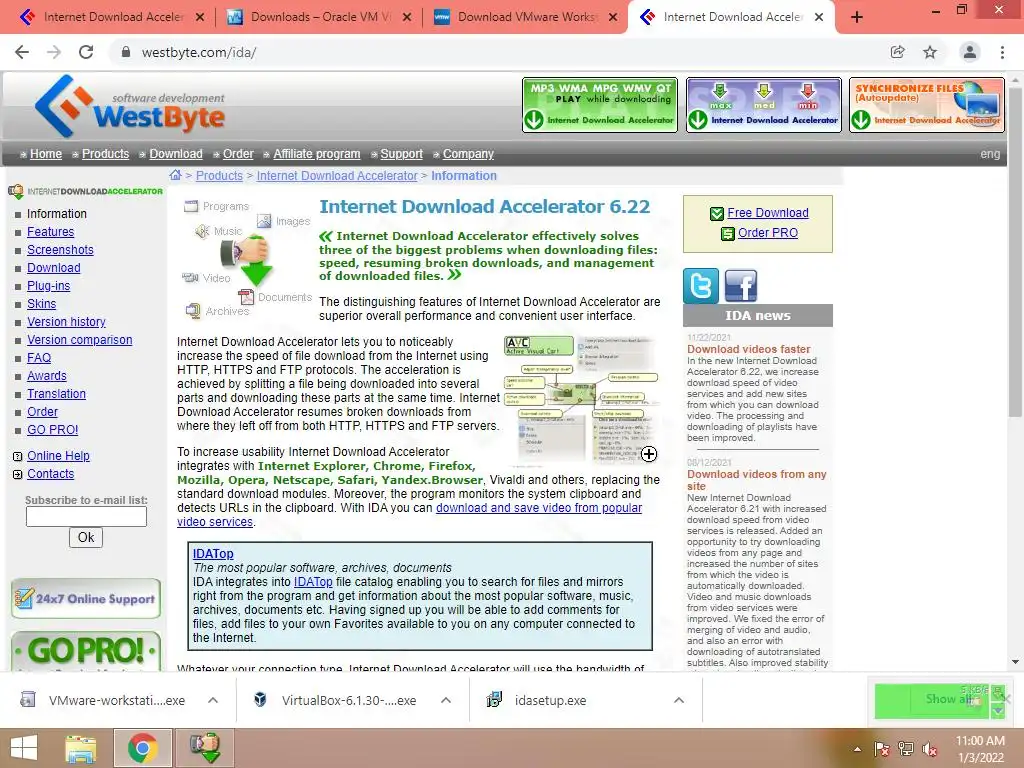
Task: Open the Plug-ins sidebar link
Action: pyautogui.click(x=48, y=286)
